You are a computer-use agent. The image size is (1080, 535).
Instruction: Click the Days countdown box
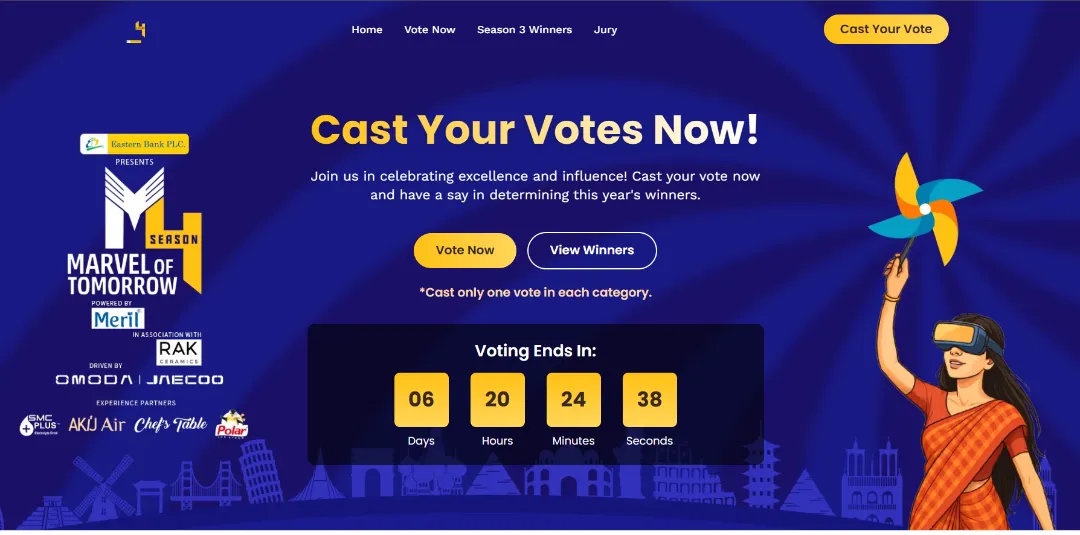click(421, 400)
